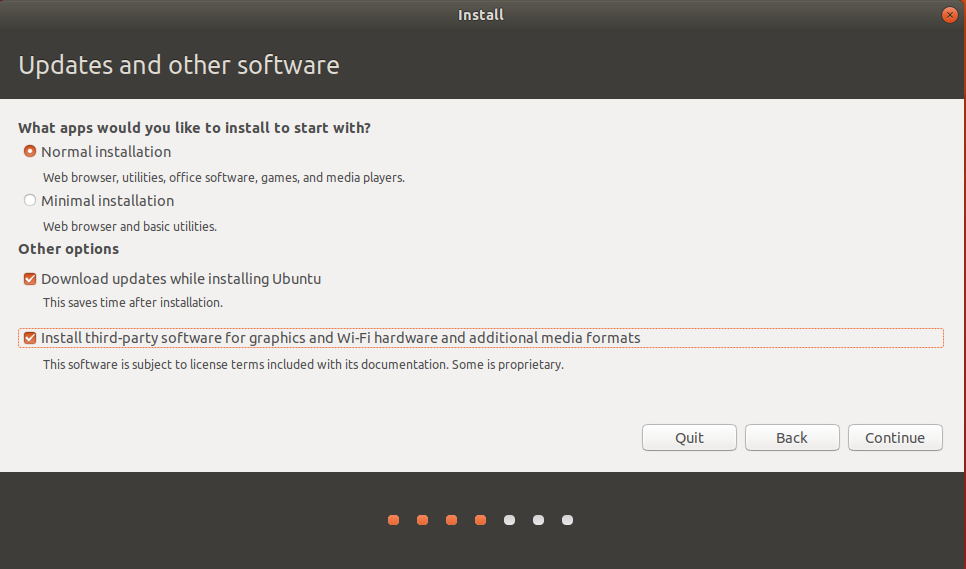Uncheck Download updates while installing Ubuntu

click(30, 279)
